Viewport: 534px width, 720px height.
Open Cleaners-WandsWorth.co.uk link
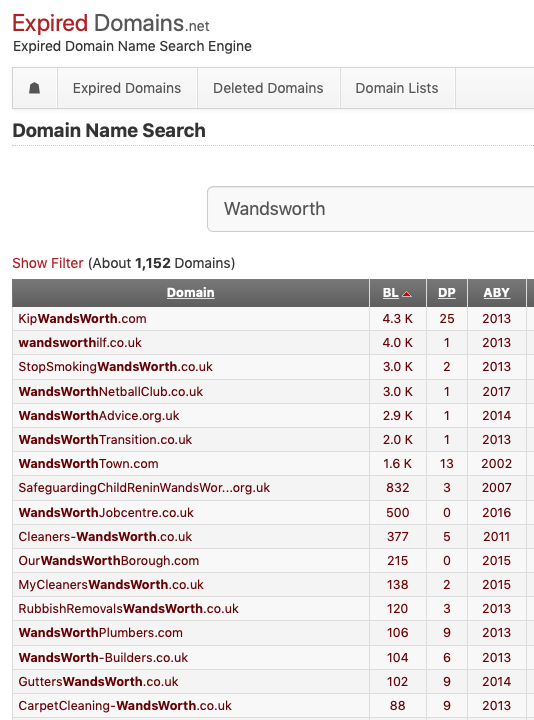[x=105, y=536]
